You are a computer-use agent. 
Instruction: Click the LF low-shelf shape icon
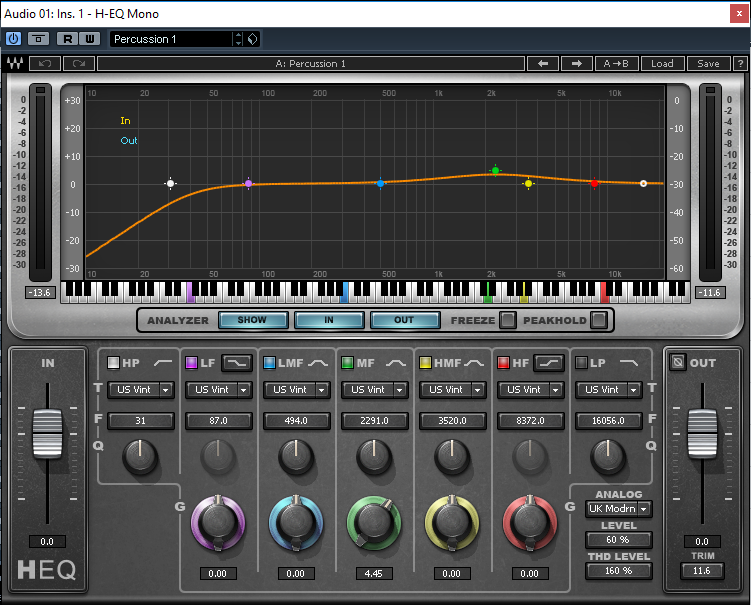click(237, 363)
